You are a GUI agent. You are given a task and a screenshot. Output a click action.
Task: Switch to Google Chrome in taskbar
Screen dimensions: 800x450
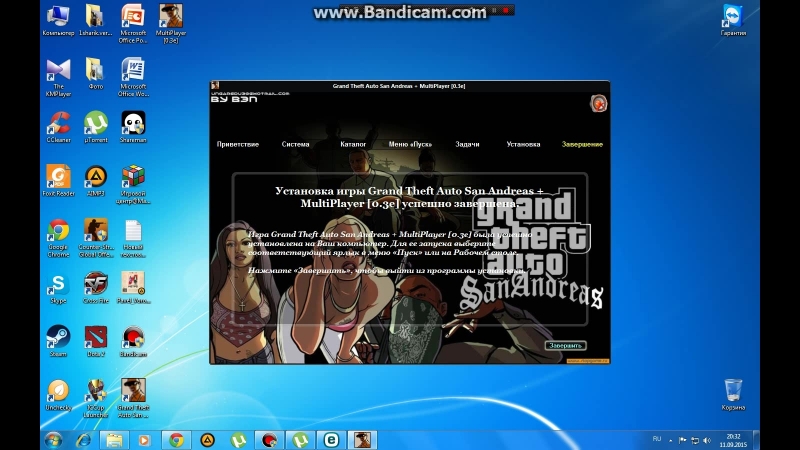click(176, 440)
